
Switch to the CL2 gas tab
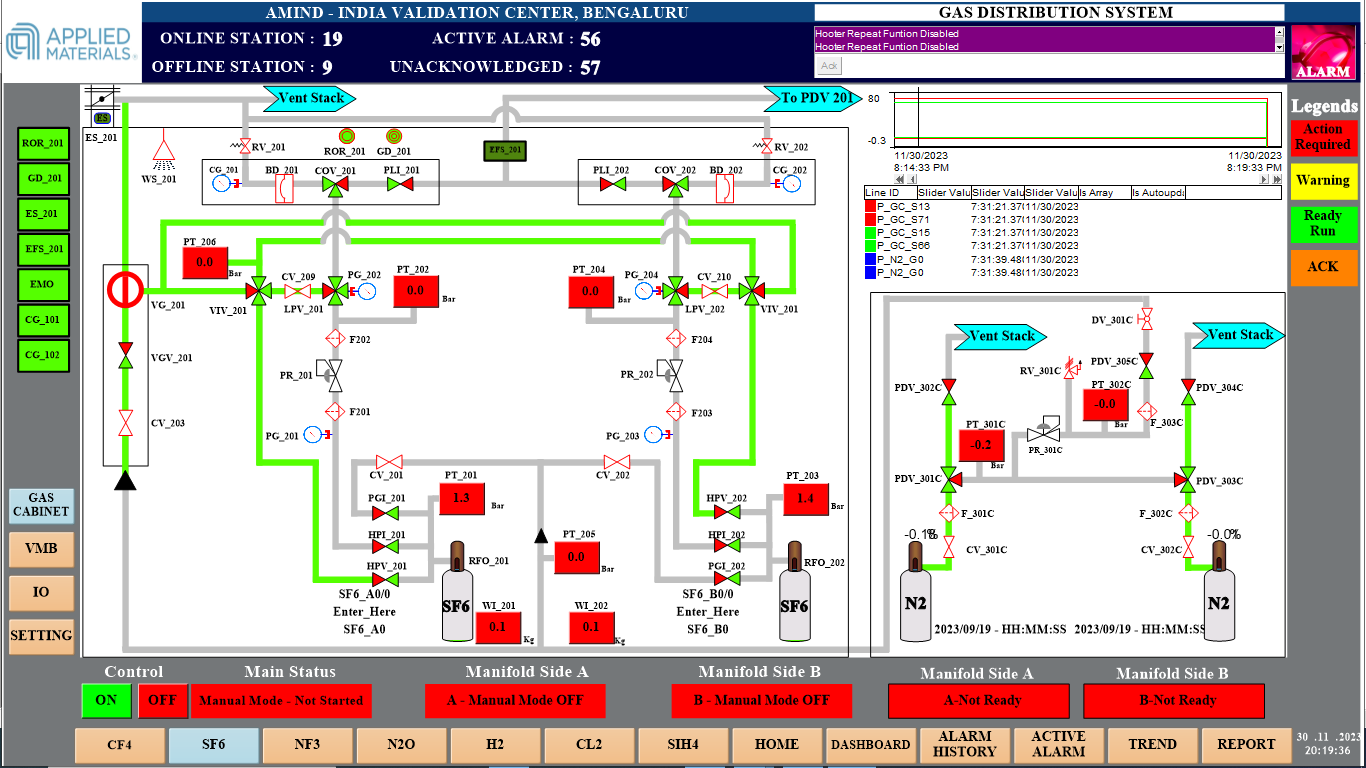589,745
